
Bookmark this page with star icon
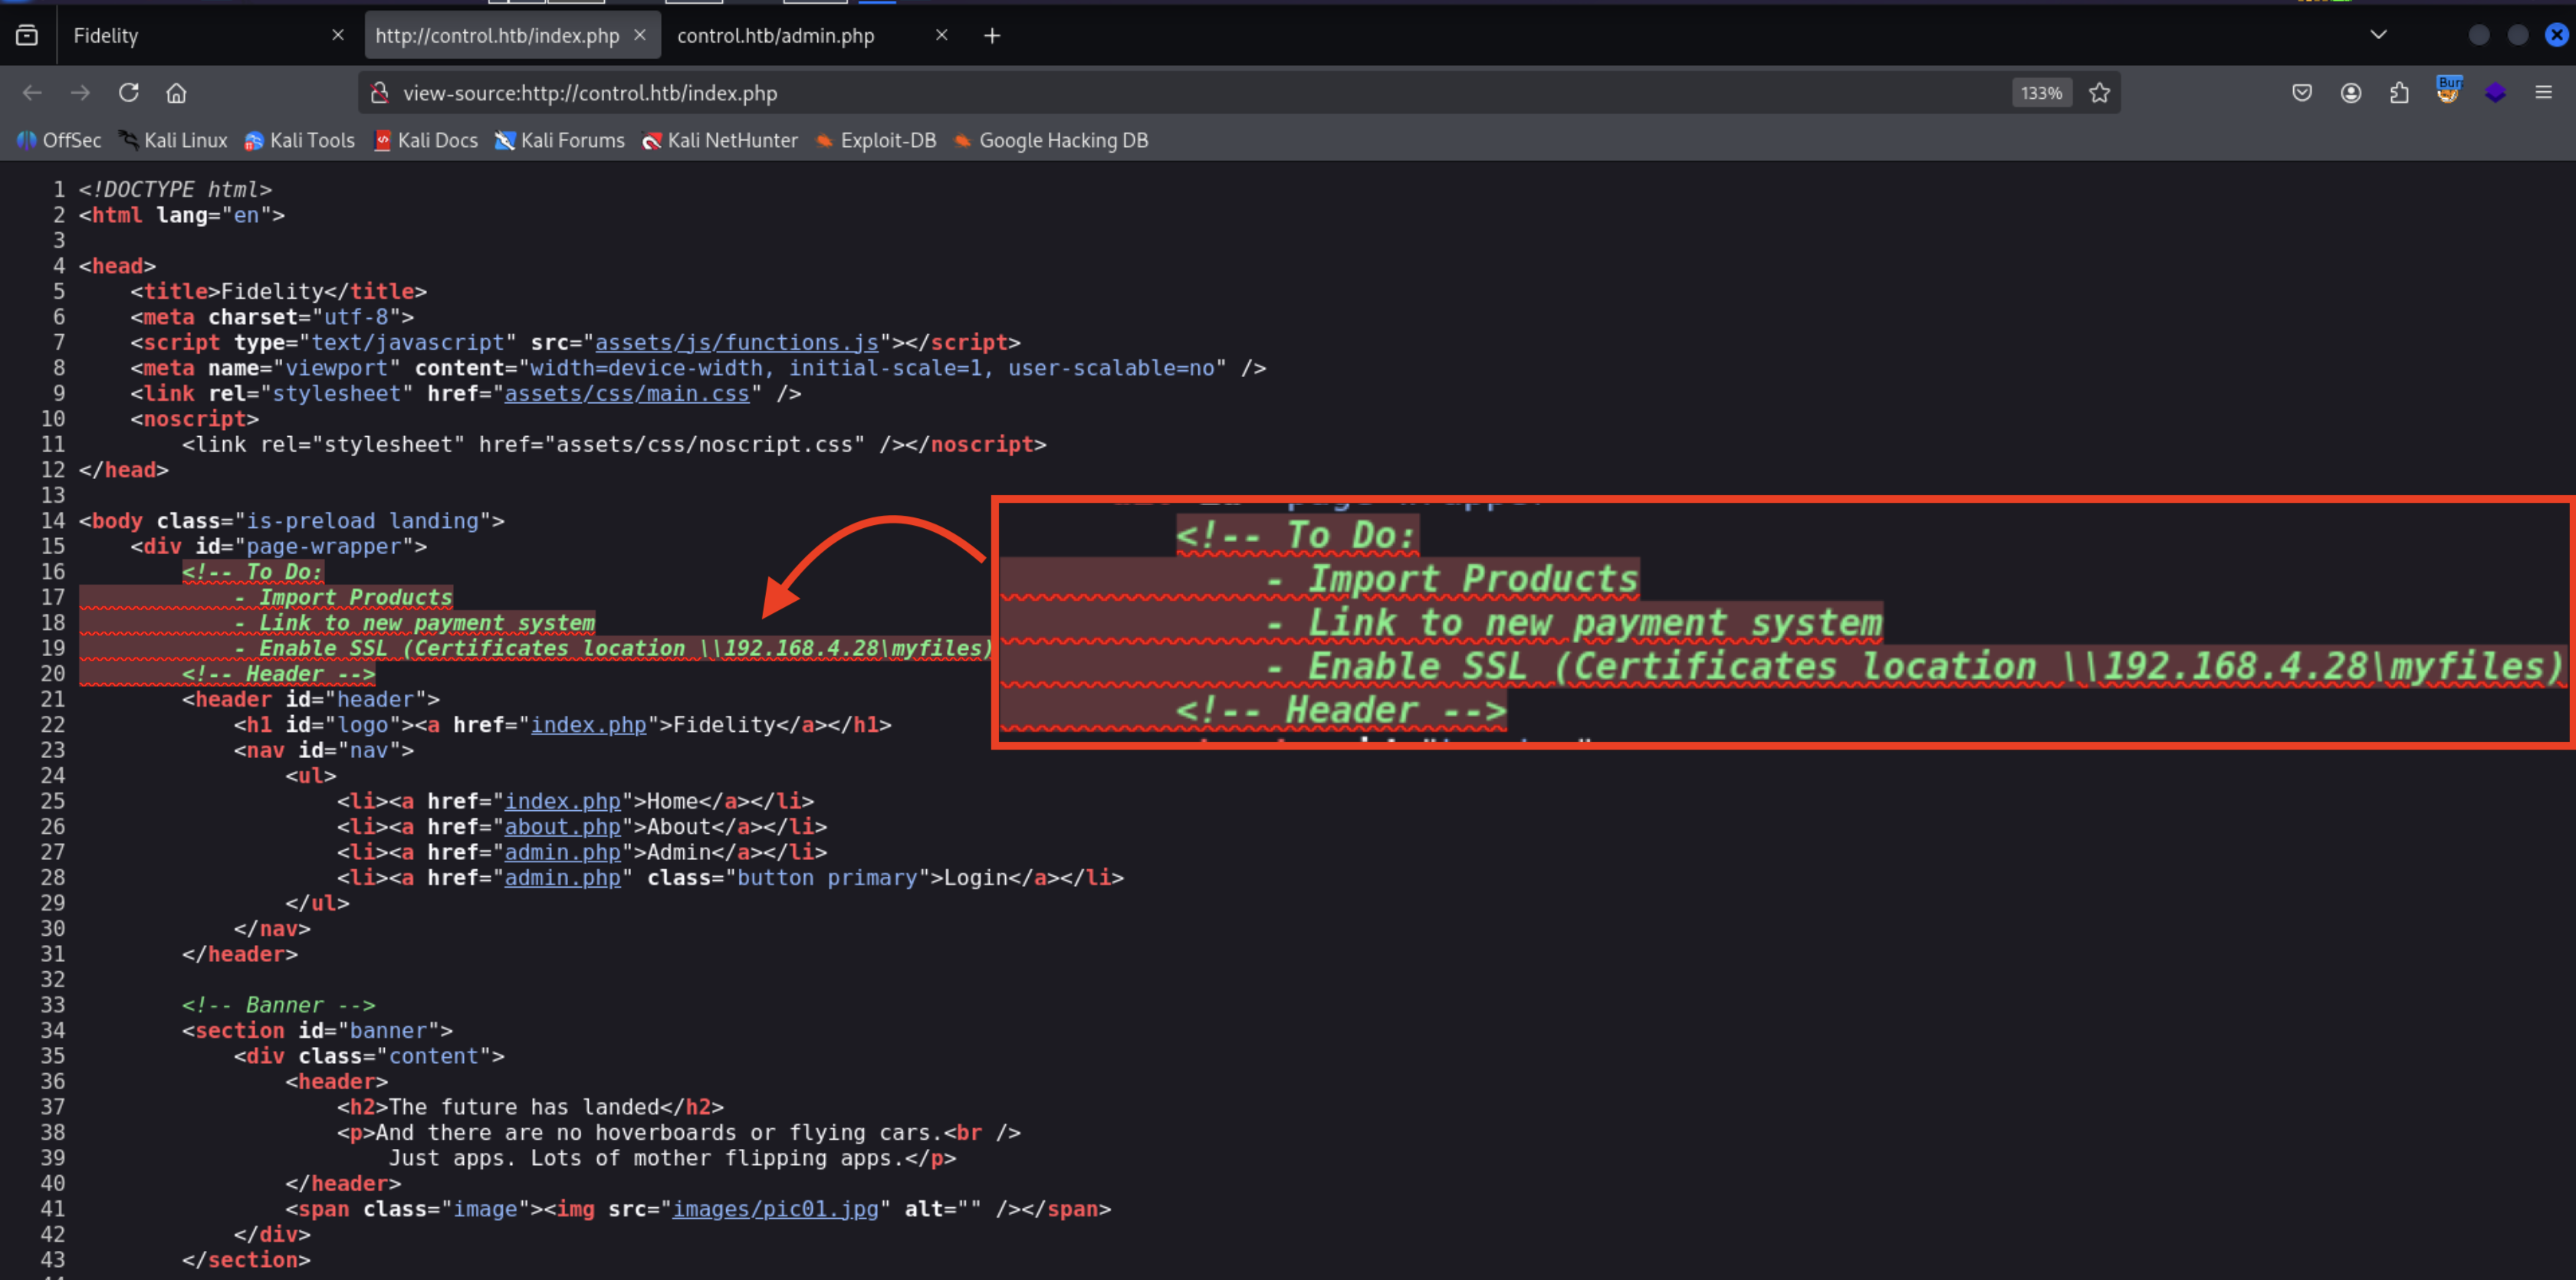2099,93
